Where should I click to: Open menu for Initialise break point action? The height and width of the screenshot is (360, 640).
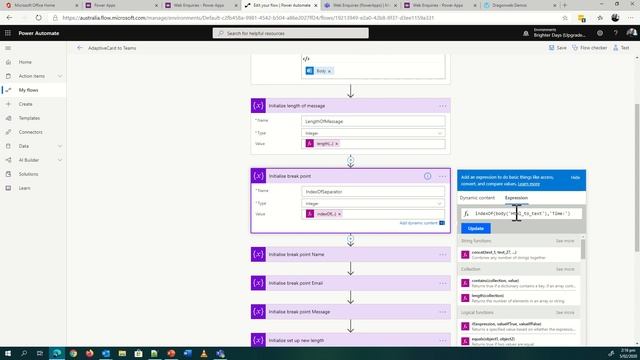tap(442, 176)
